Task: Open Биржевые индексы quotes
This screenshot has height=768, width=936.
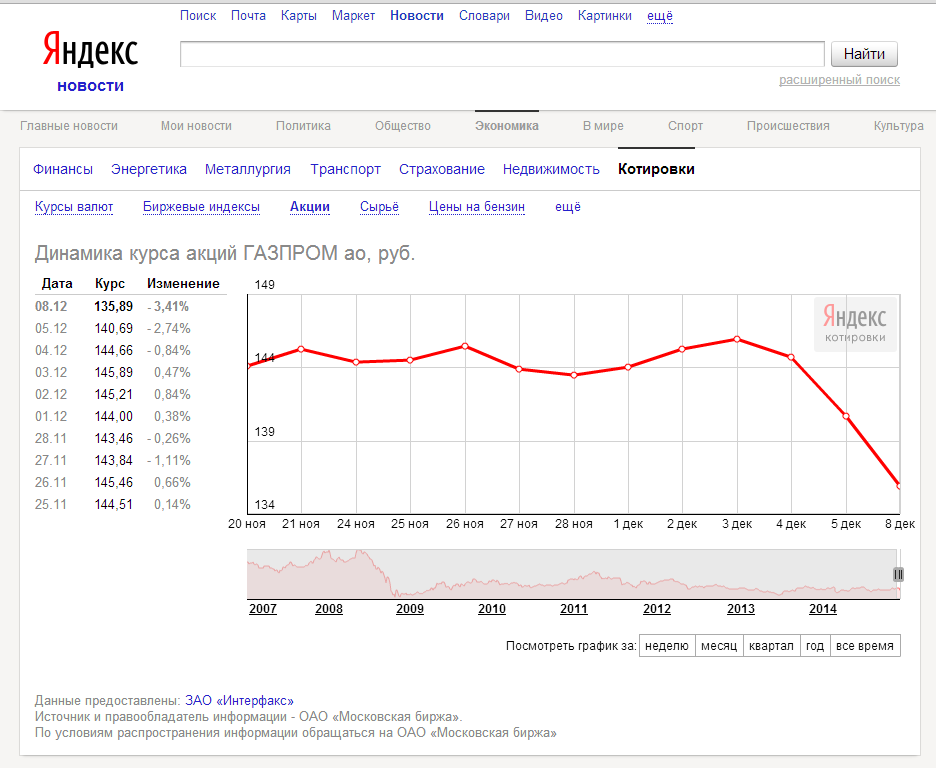Action: 201,207
